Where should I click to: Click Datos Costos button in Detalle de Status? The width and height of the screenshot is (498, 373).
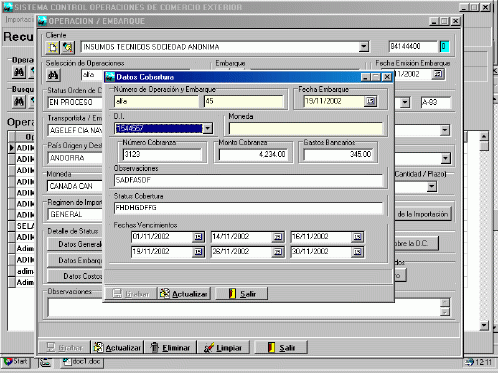coord(75,276)
